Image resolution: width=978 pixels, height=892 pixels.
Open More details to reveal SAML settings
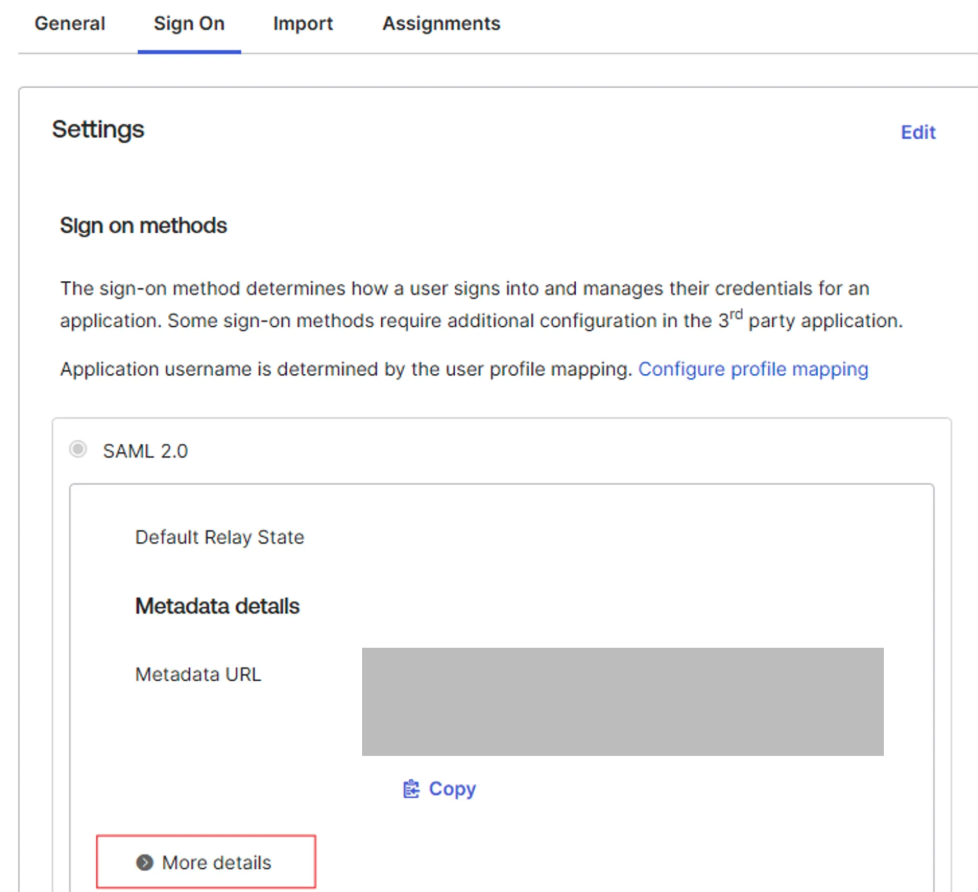tap(205, 861)
